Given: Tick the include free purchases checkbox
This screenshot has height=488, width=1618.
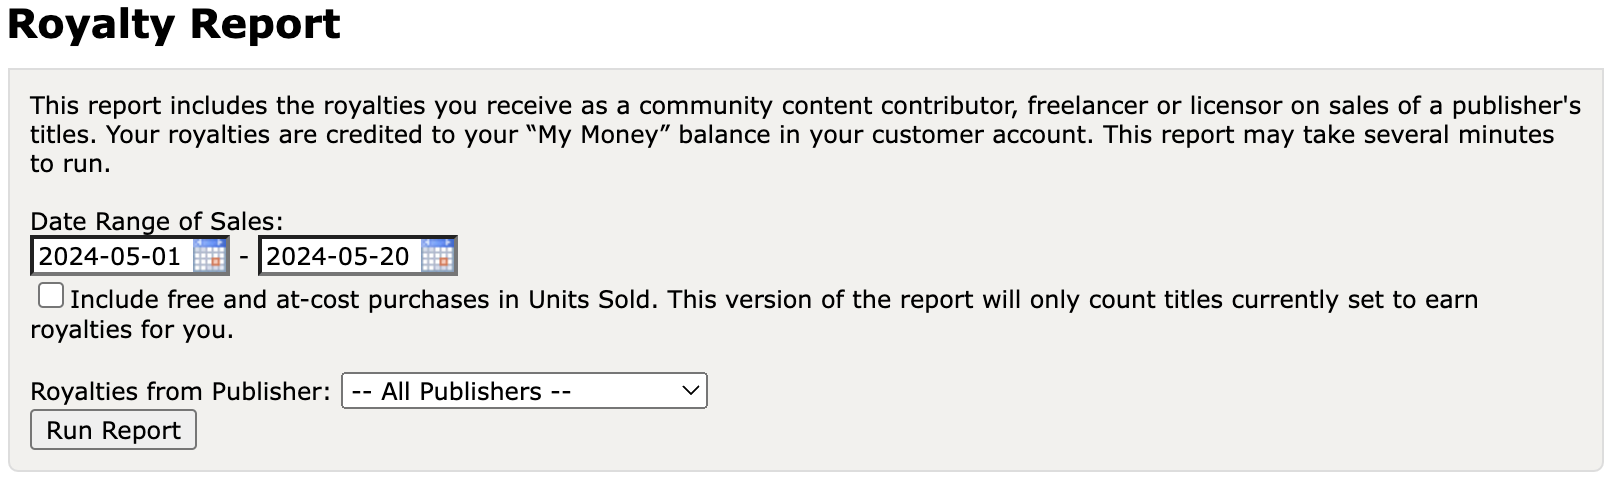Looking at the screenshot, I should (51, 296).
